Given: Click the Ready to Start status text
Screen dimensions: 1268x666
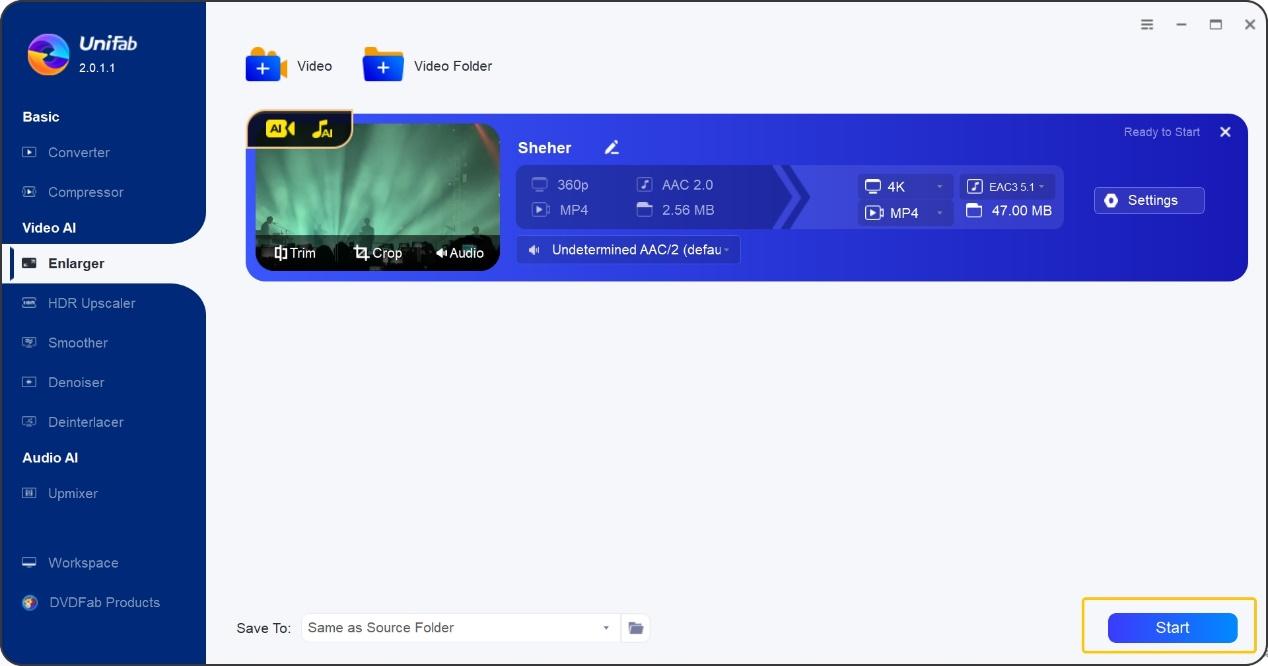Looking at the screenshot, I should pos(1162,132).
